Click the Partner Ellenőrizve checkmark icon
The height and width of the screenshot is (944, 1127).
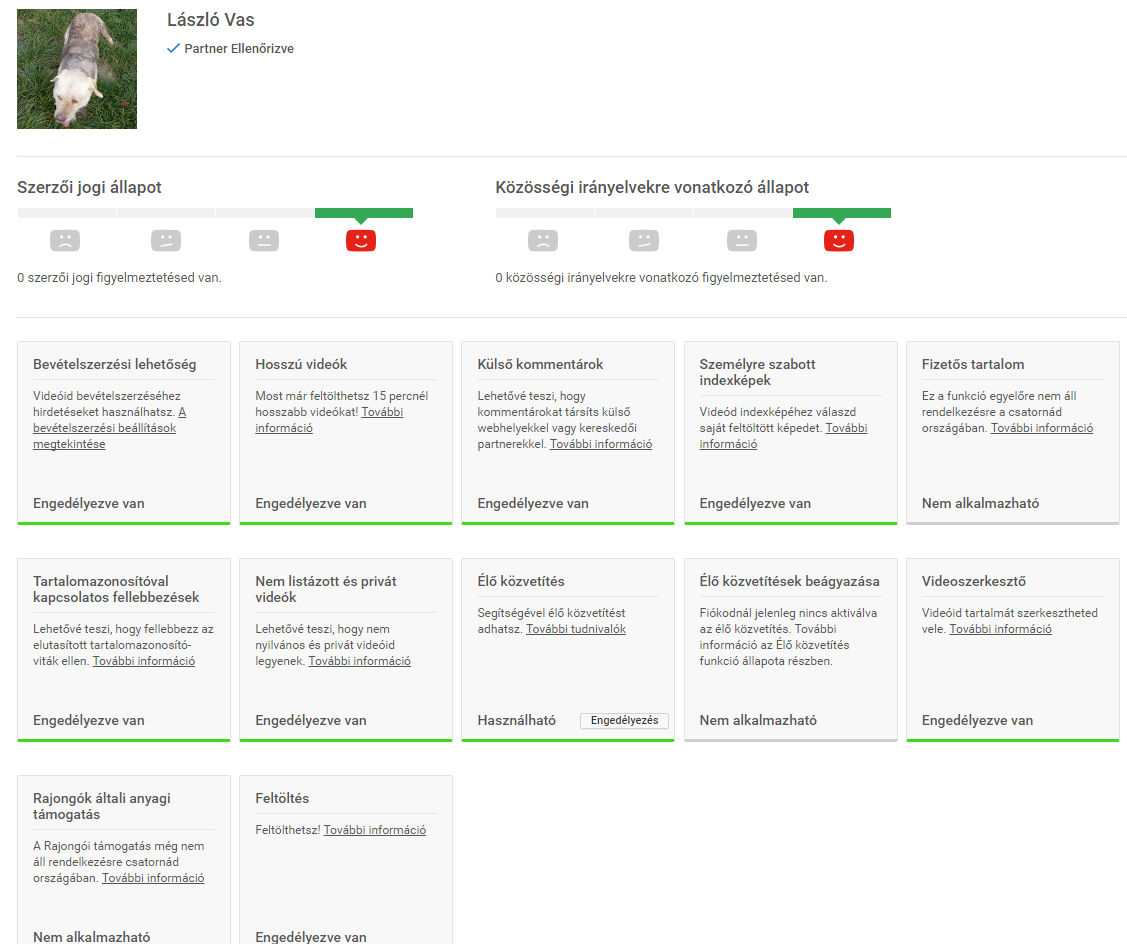173,48
